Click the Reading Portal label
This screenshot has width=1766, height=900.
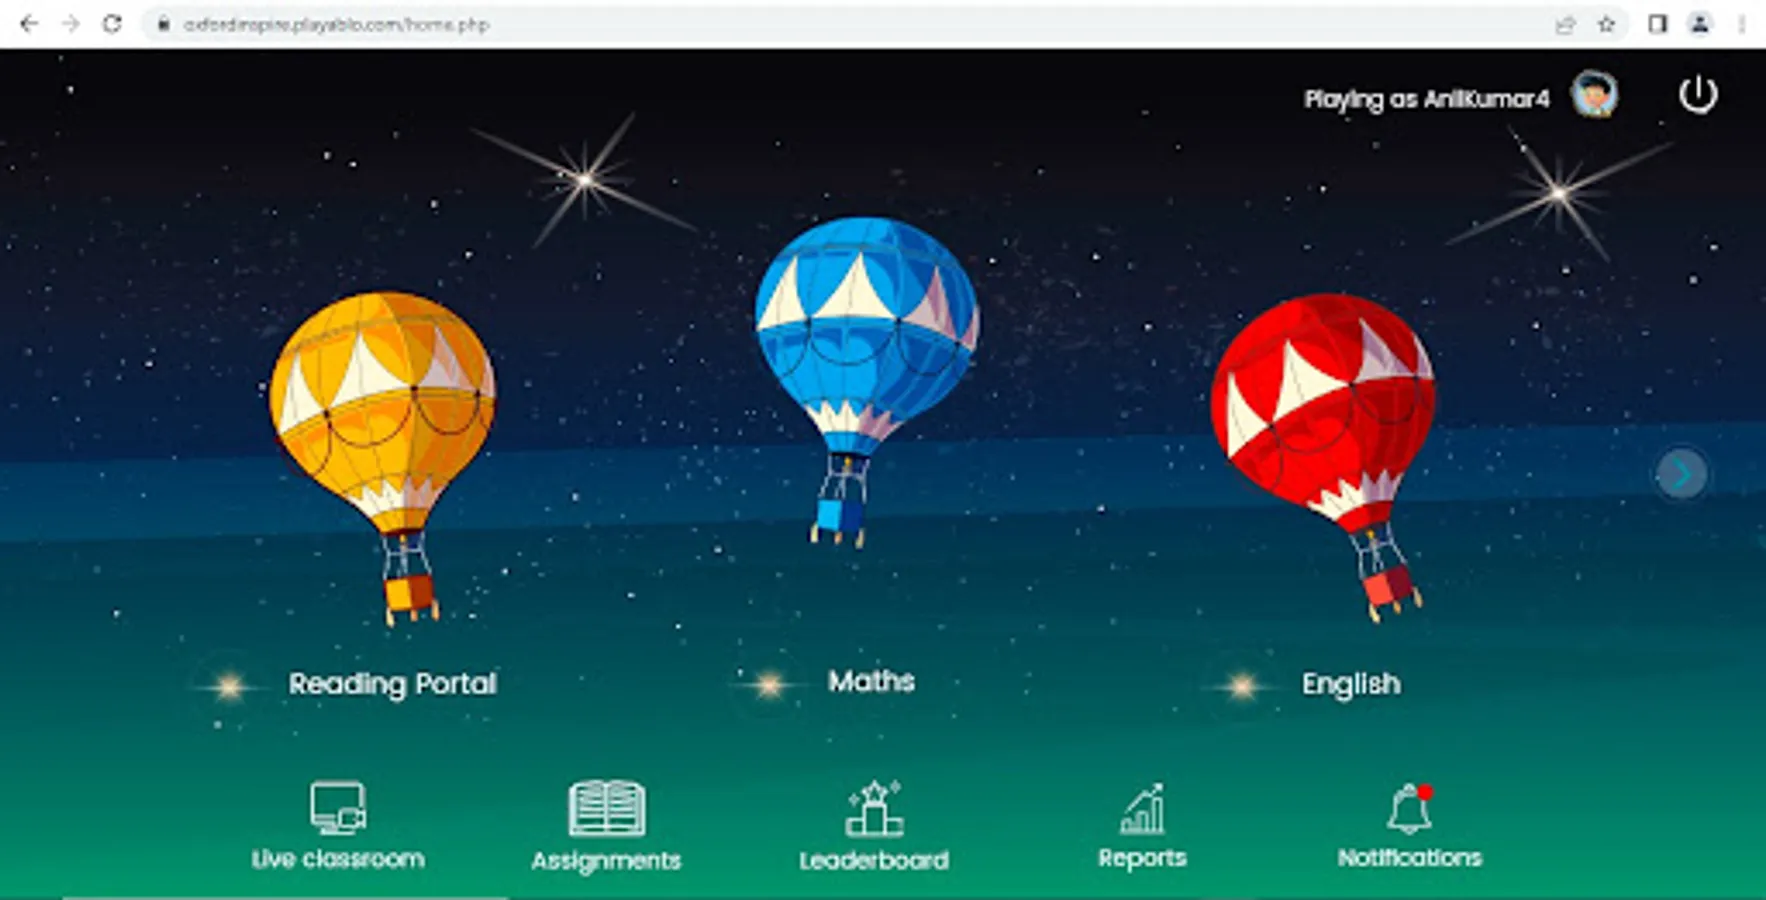pyautogui.click(x=392, y=684)
